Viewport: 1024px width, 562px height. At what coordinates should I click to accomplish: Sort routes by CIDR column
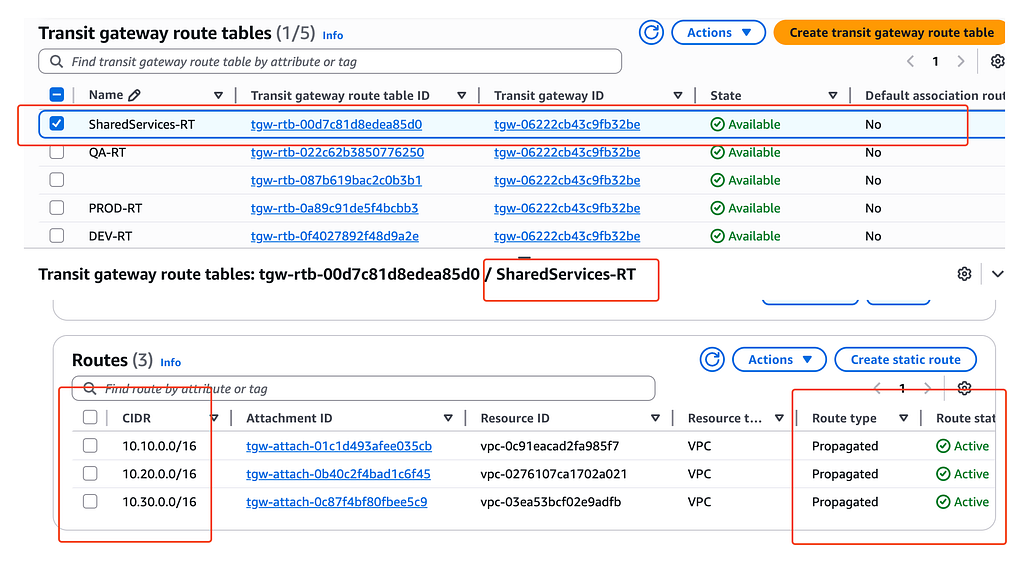(x=214, y=418)
